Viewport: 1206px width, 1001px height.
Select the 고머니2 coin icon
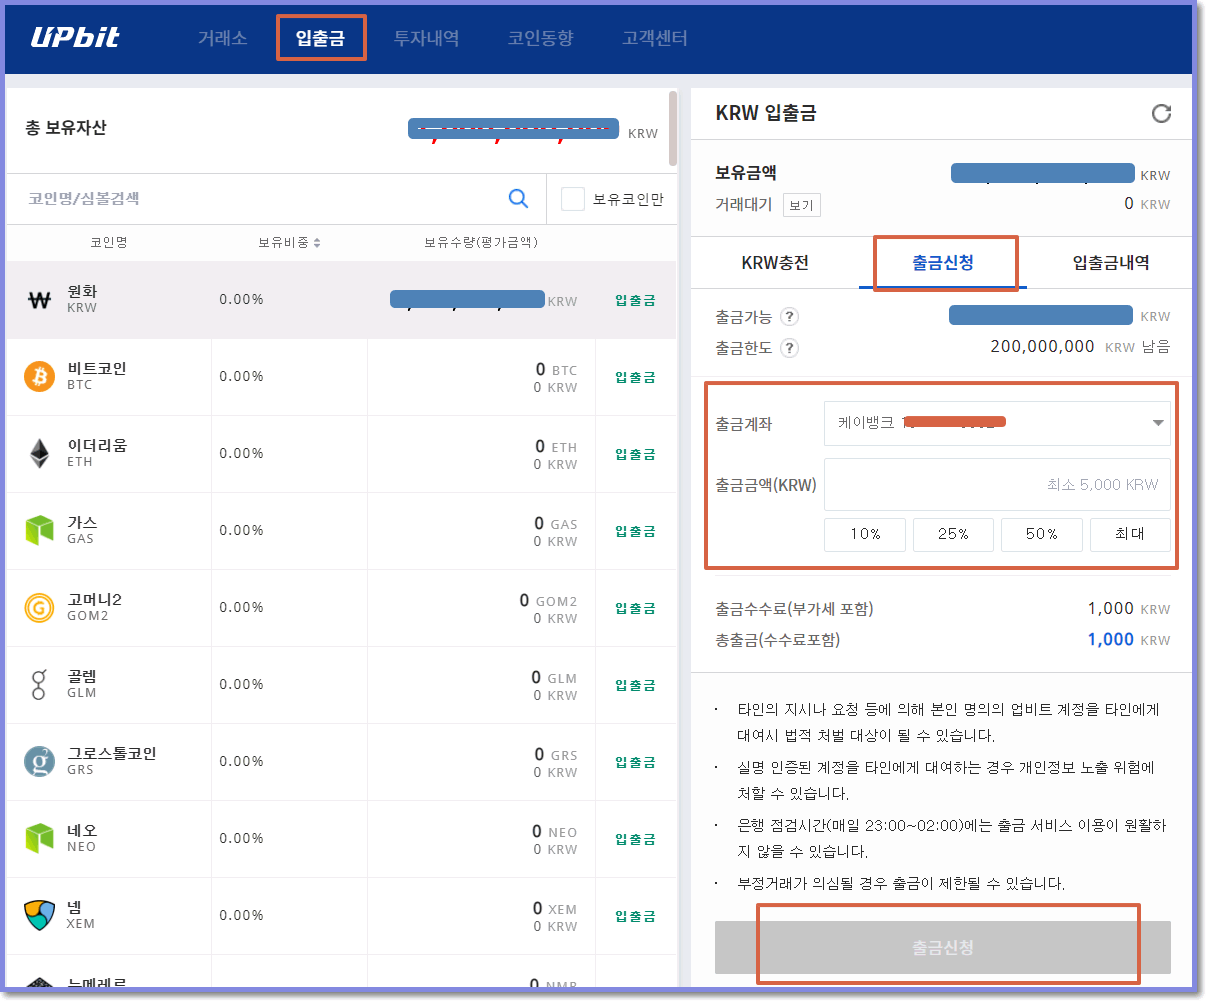tap(38, 607)
